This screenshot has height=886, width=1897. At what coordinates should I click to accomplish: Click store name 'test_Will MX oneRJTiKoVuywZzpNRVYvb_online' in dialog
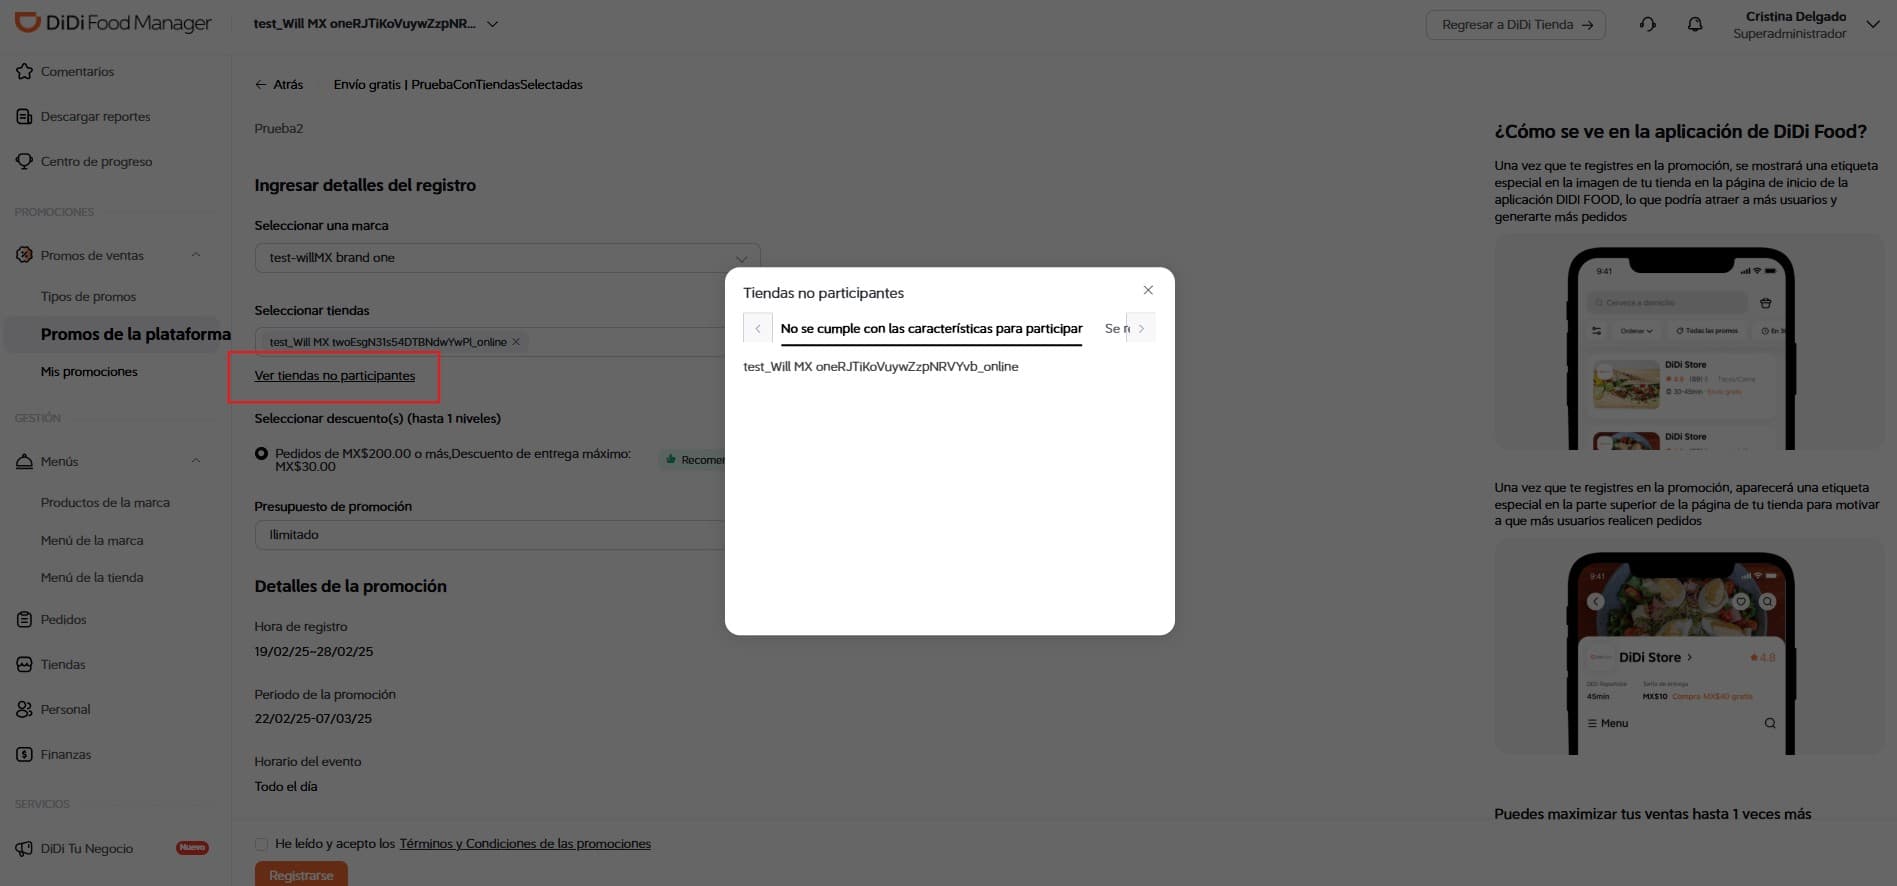881,367
